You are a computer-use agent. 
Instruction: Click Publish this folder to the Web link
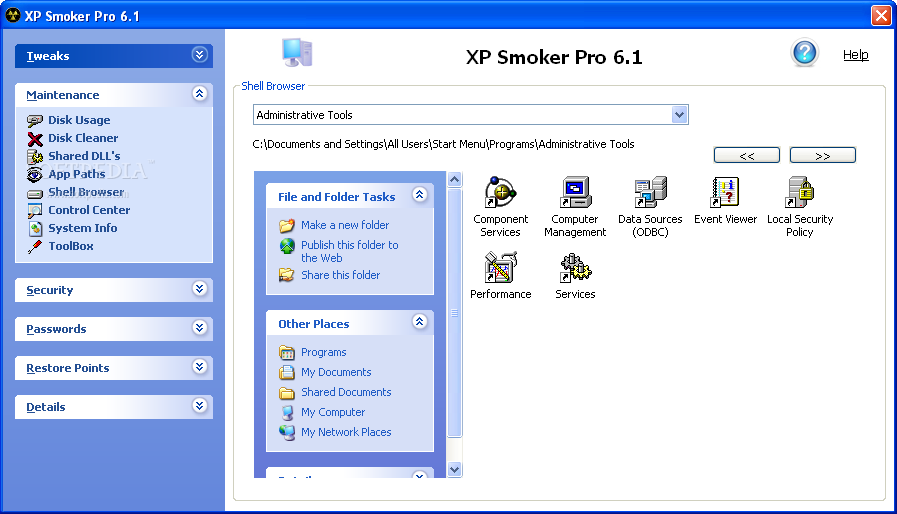click(350, 251)
